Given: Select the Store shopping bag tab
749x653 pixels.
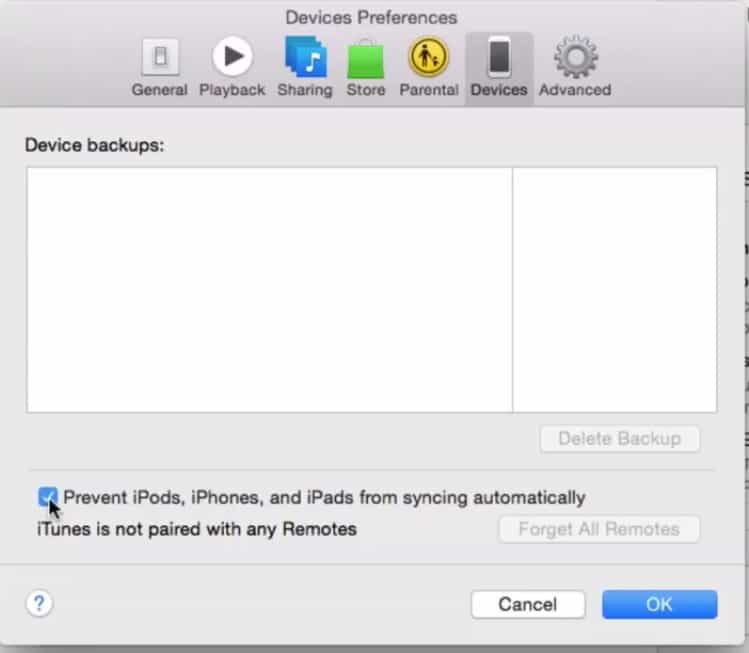Looking at the screenshot, I should tap(366, 67).
